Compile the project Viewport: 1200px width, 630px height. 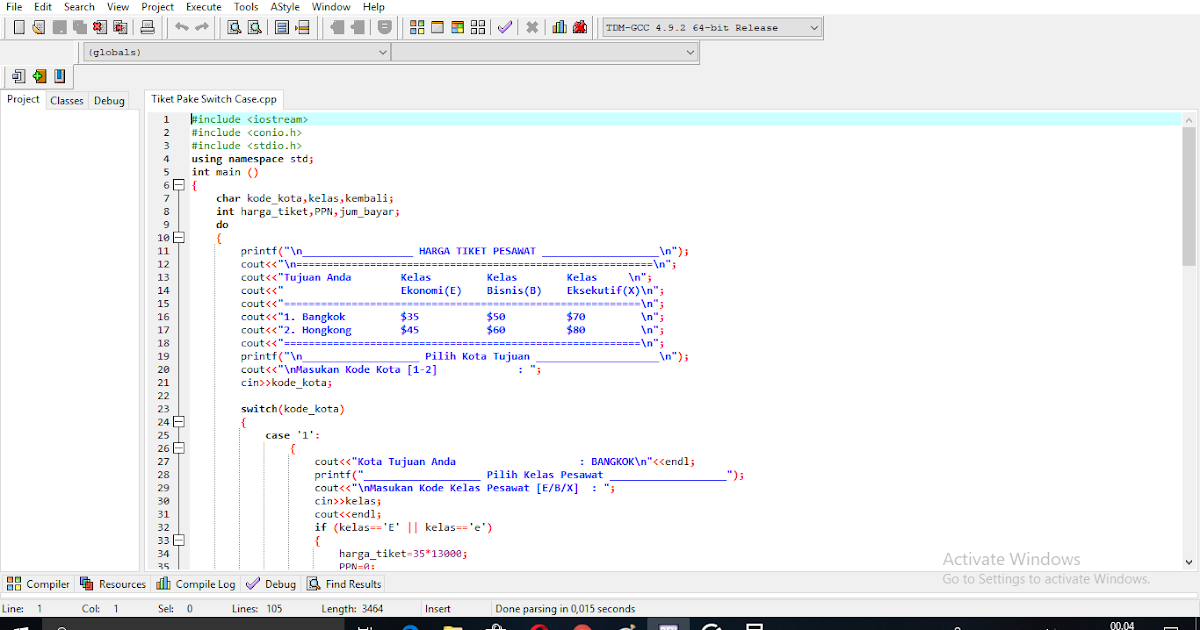point(417,27)
